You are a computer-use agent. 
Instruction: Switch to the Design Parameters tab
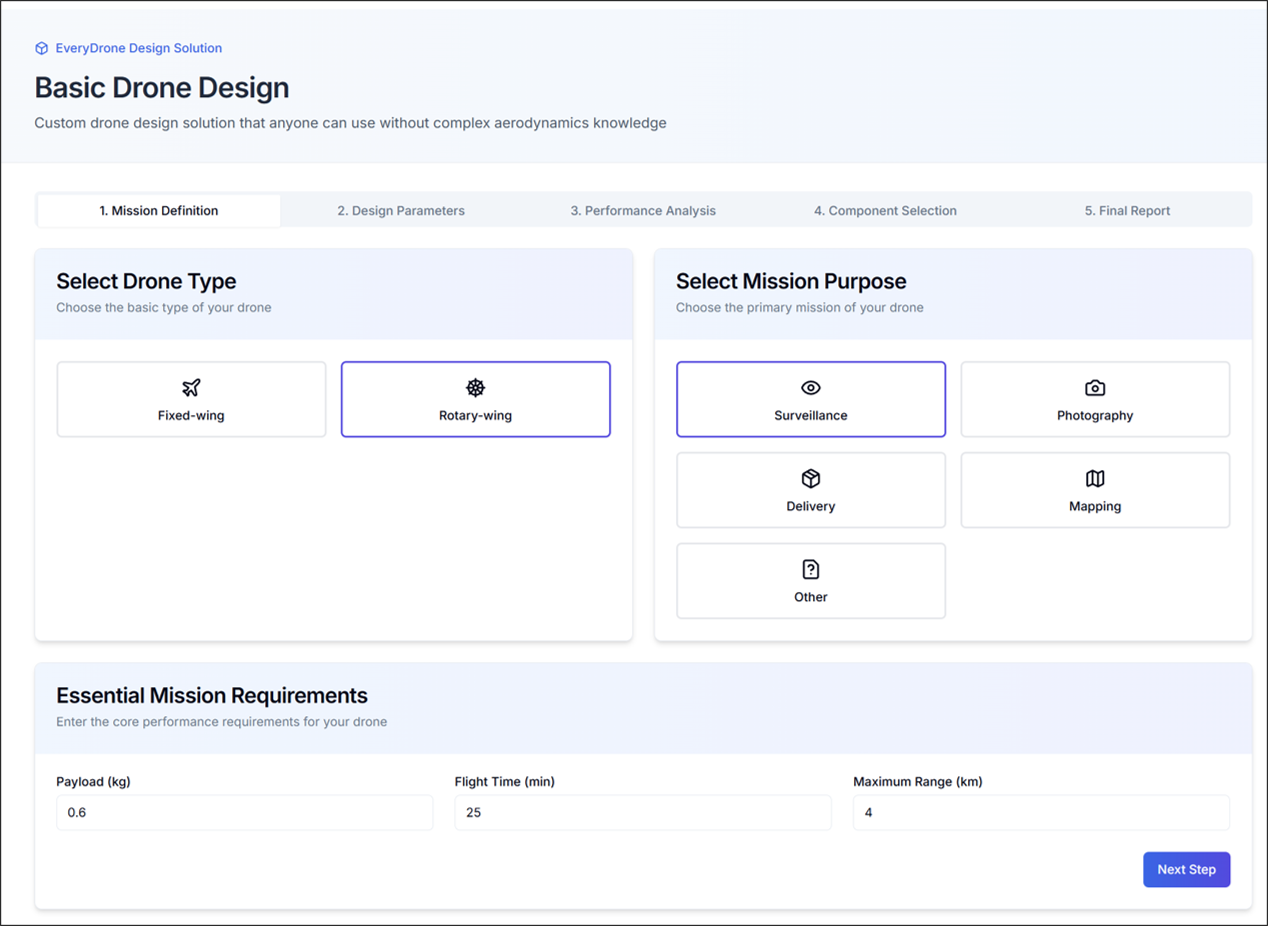(401, 211)
